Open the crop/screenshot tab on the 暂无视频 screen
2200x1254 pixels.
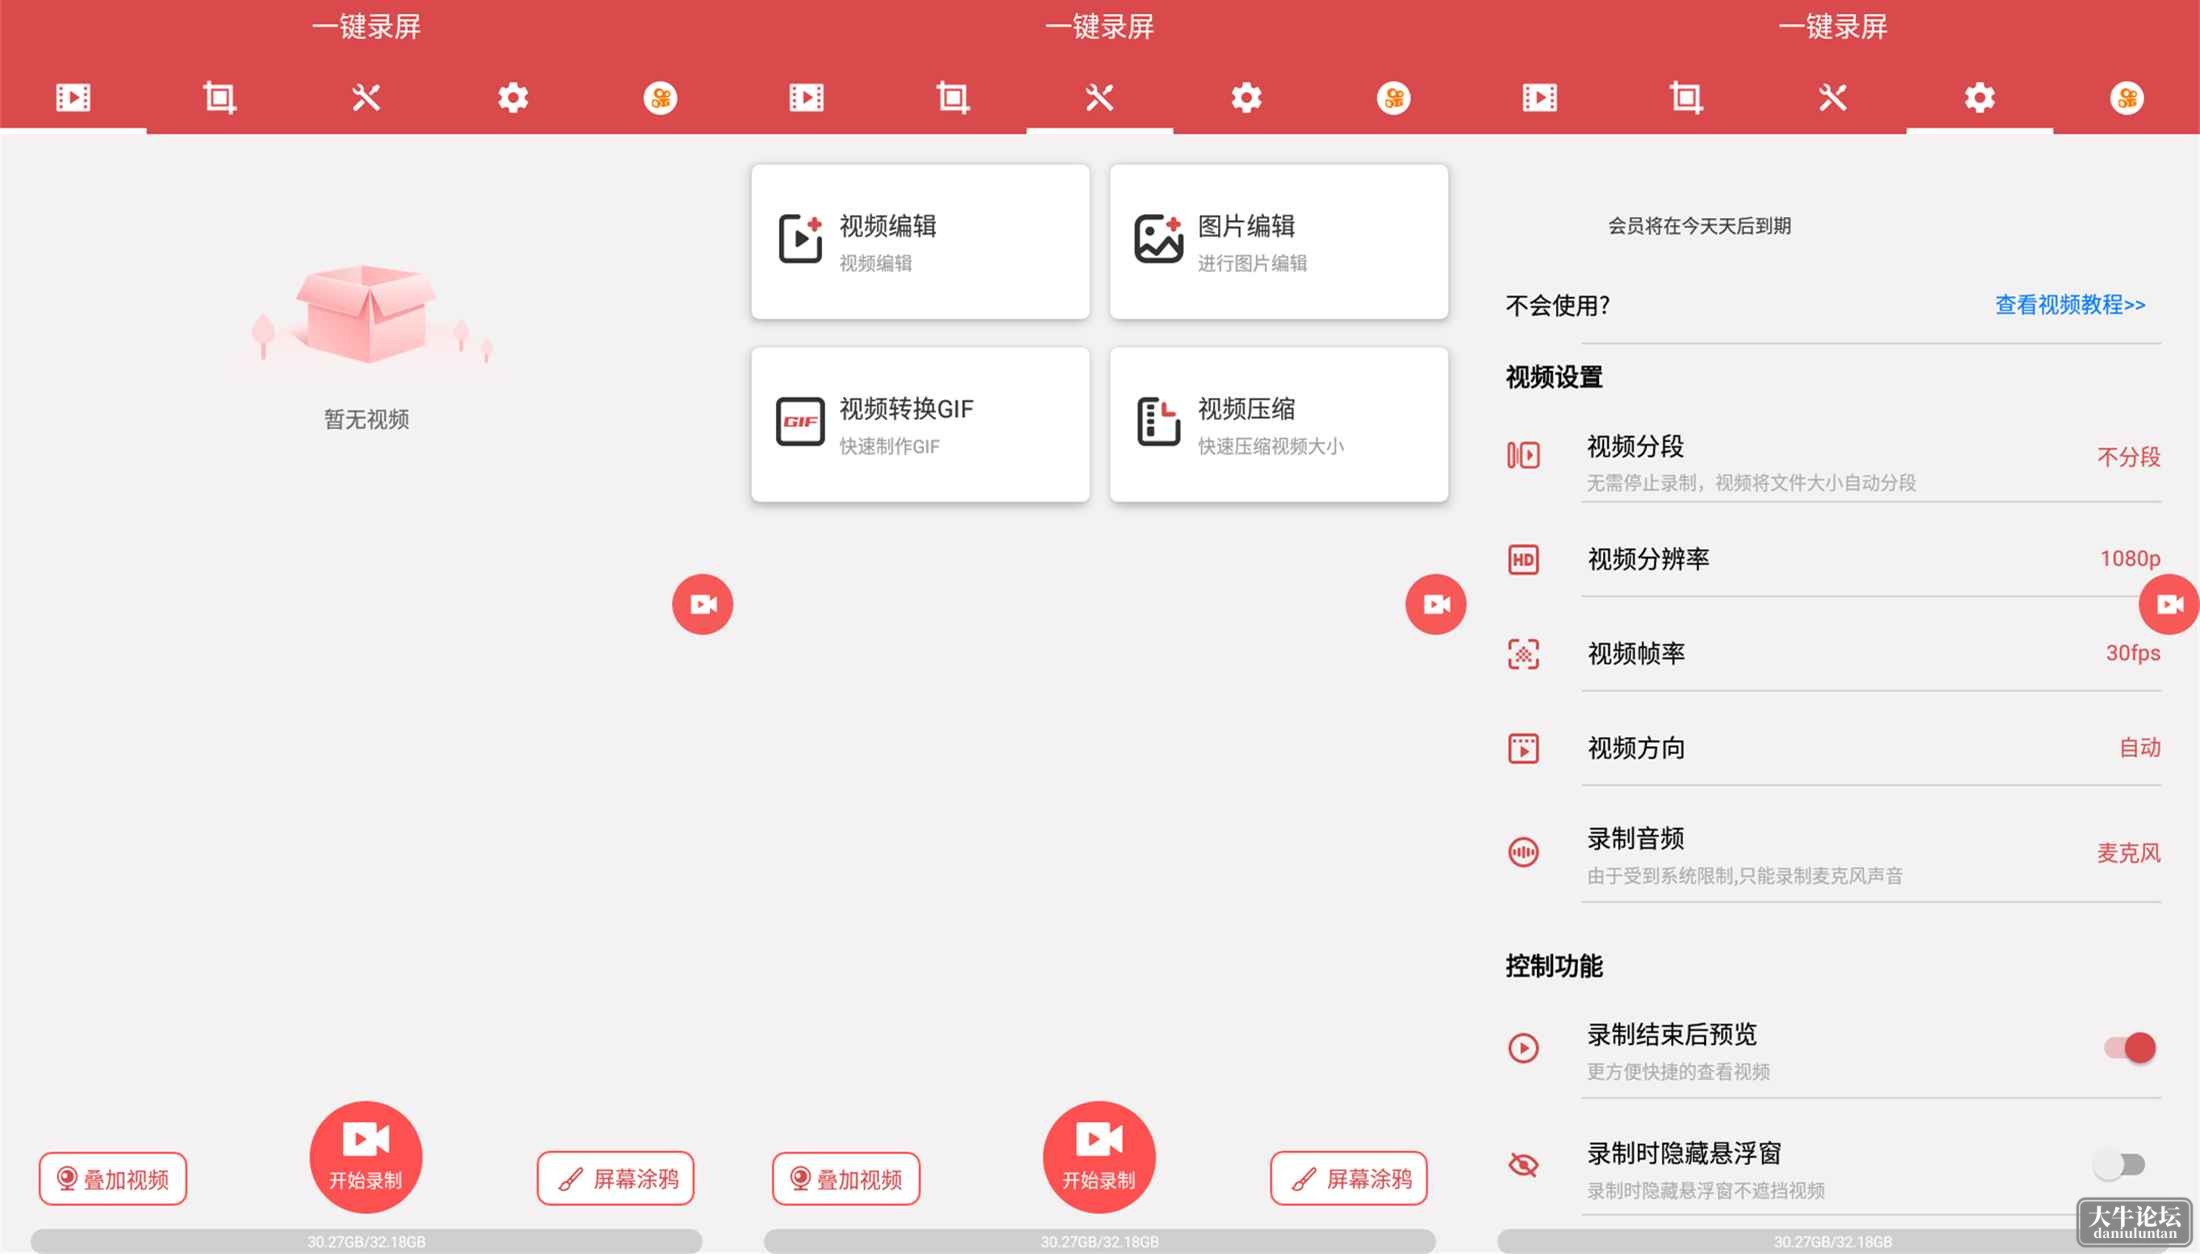pos(220,98)
